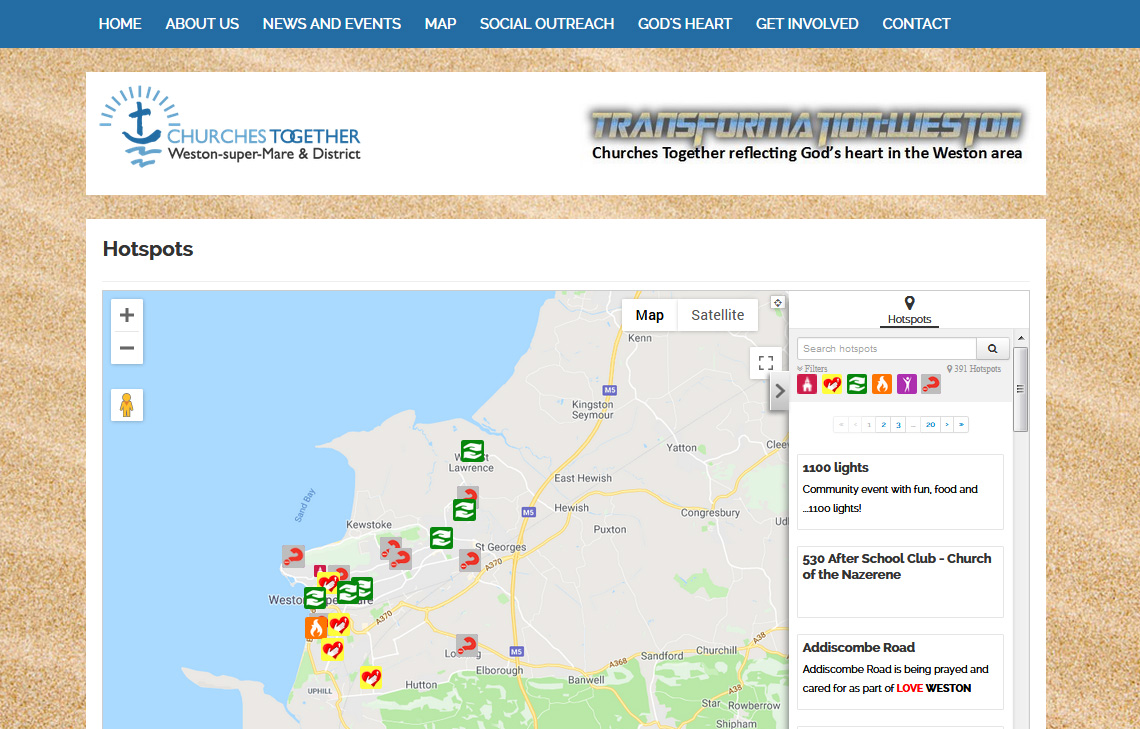Collapse the hotspots side panel arrow
The width and height of the screenshot is (1140, 729).
pyautogui.click(x=780, y=391)
